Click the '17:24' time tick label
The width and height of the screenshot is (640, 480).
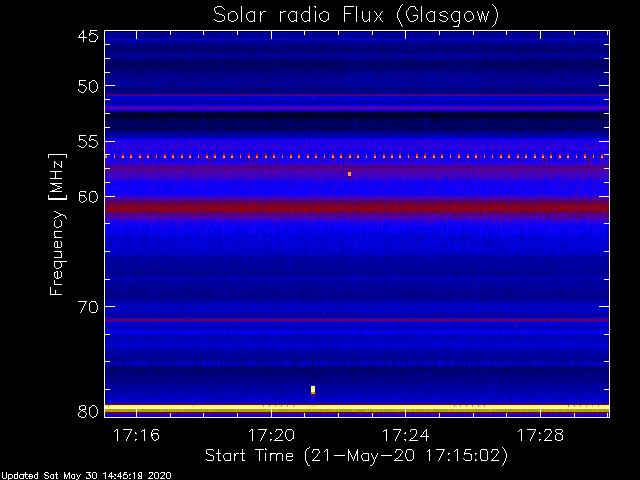click(405, 435)
